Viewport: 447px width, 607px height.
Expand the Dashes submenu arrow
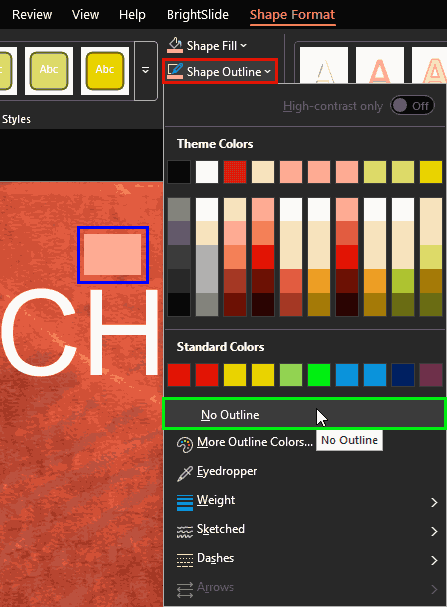pos(434,560)
